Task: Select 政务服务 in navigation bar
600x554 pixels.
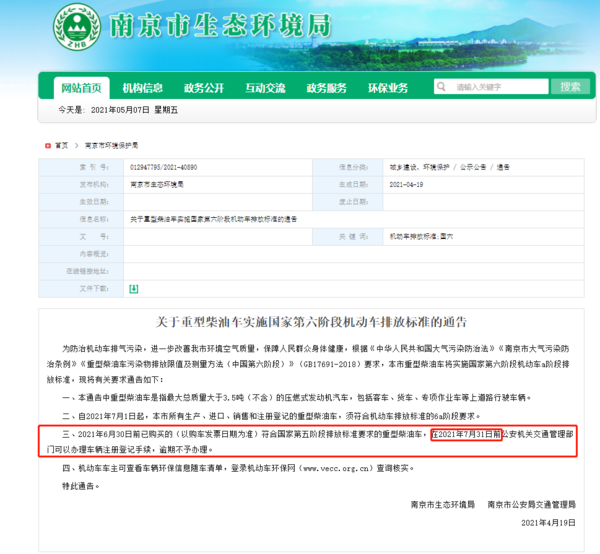Action: [x=326, y=87]
